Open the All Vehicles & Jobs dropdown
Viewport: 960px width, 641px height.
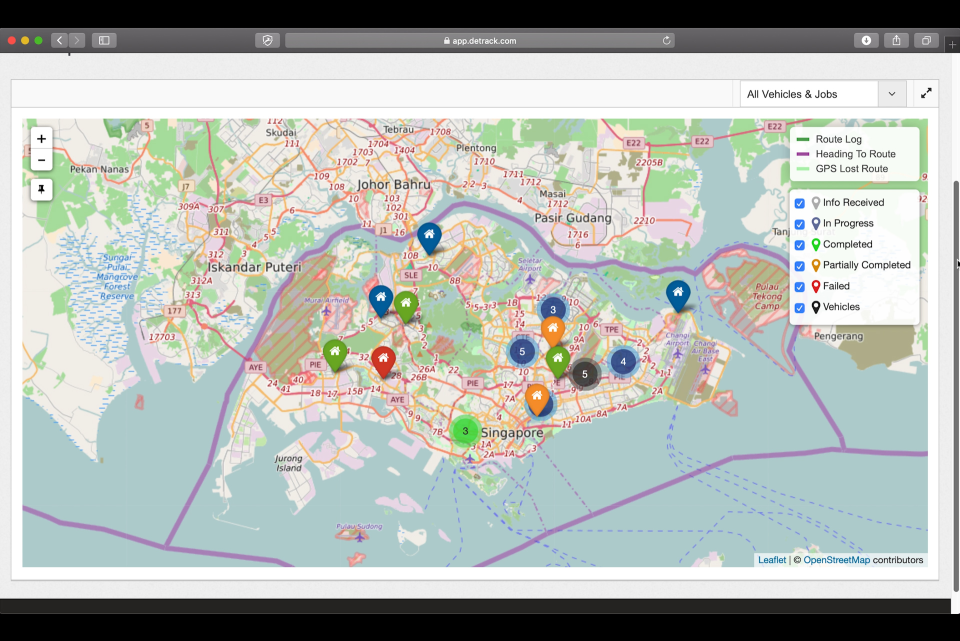tap(822, 94)
